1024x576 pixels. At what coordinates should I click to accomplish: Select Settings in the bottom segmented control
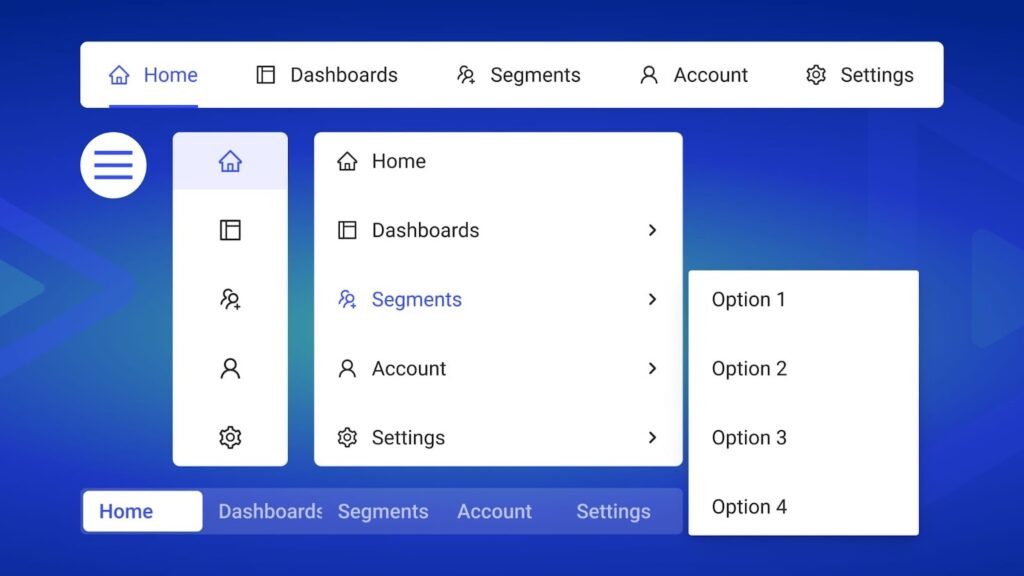(x=613, y=511)
